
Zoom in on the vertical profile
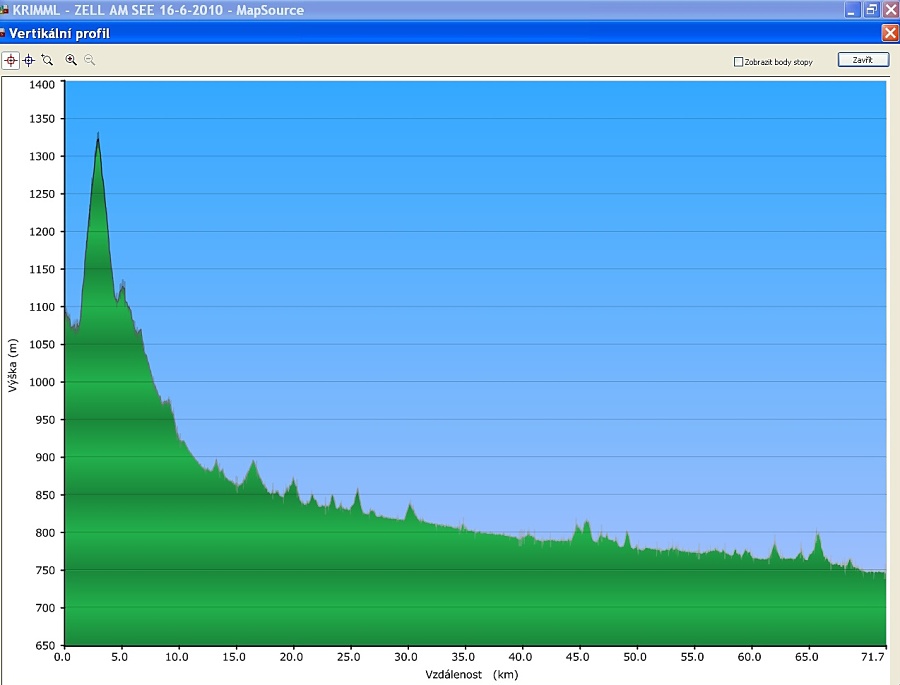pos(71,60)
